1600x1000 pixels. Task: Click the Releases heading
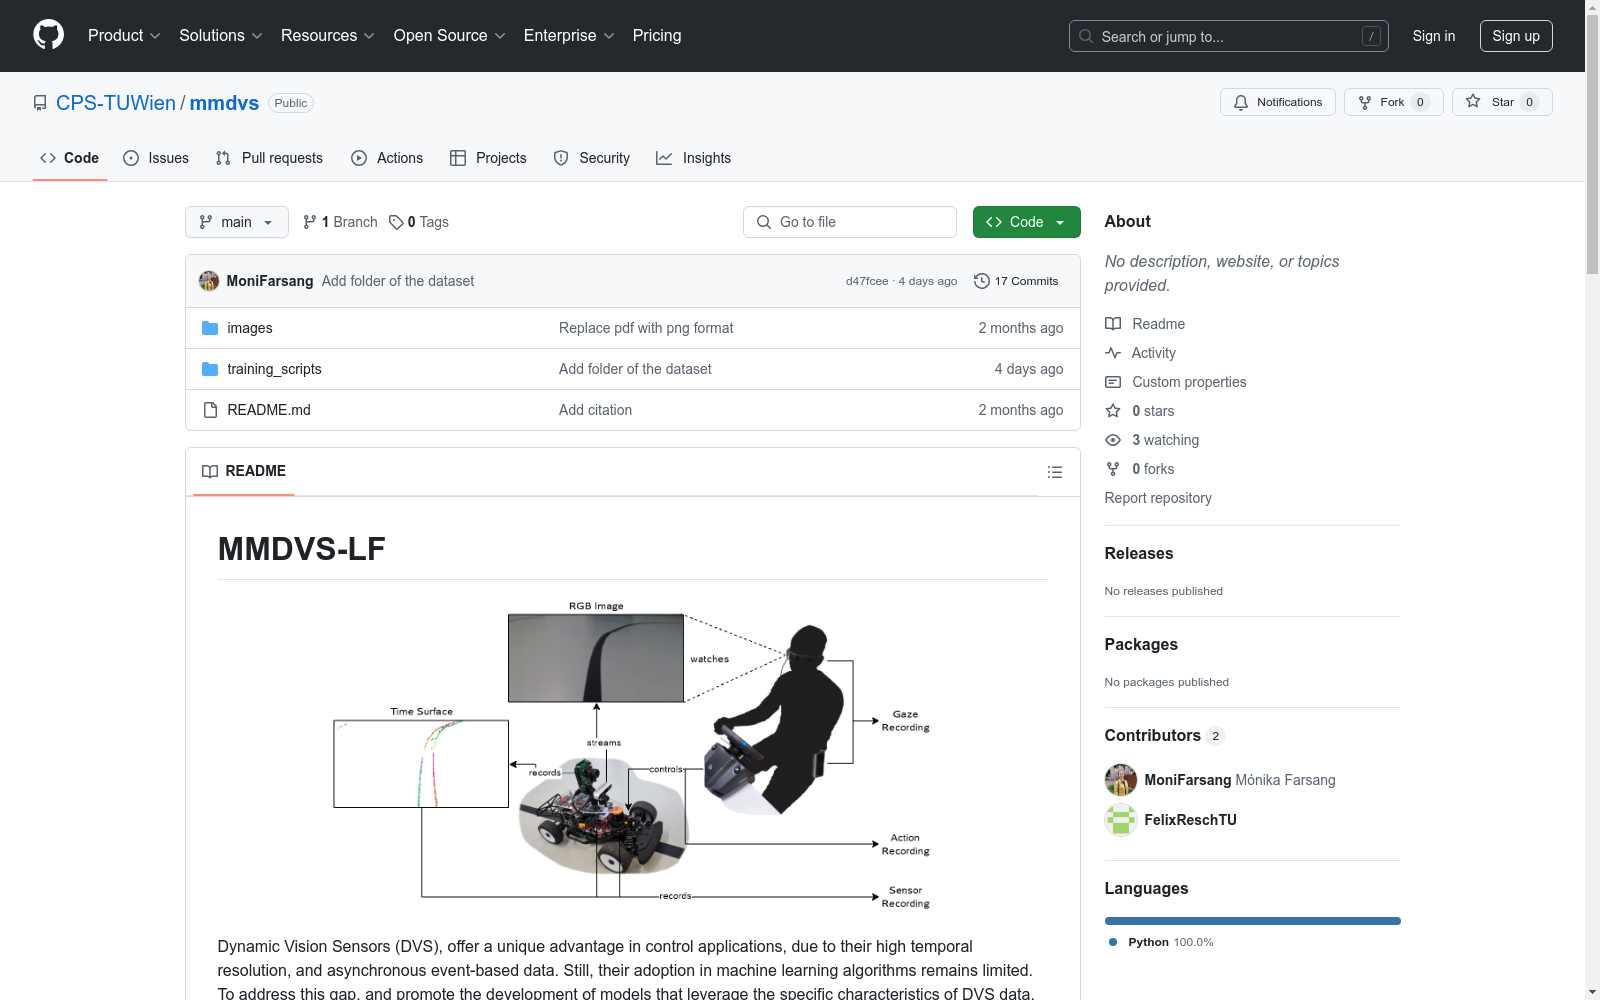tap(1139, 553)
